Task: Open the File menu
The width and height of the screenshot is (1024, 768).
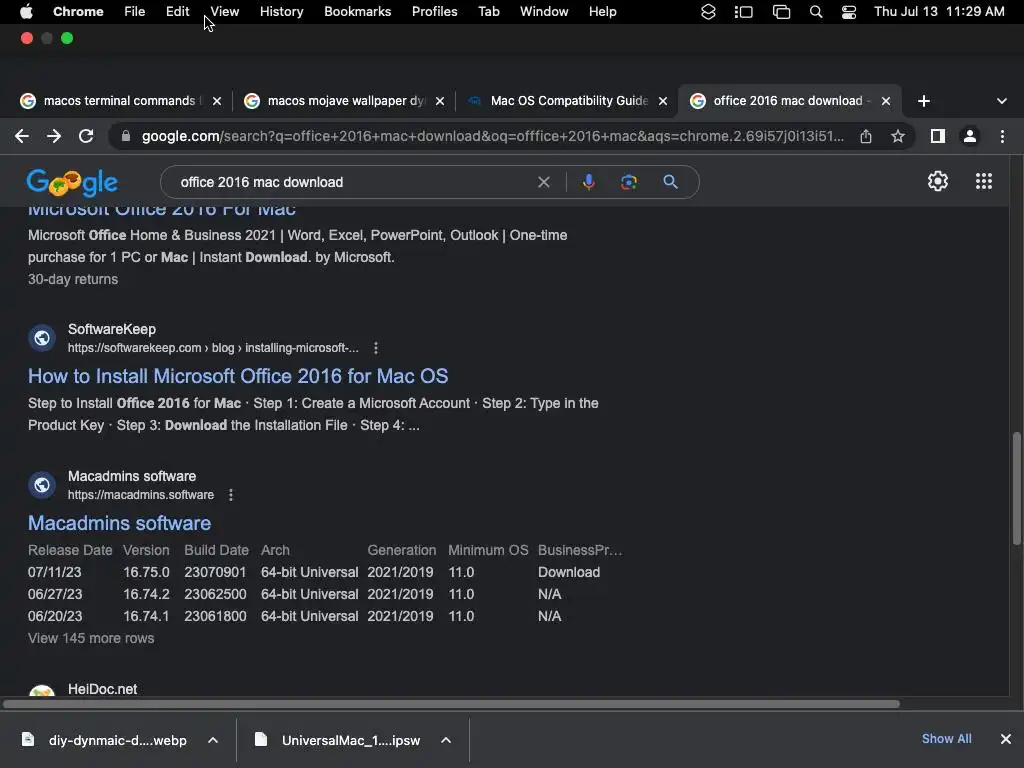Action: (135, 12)
